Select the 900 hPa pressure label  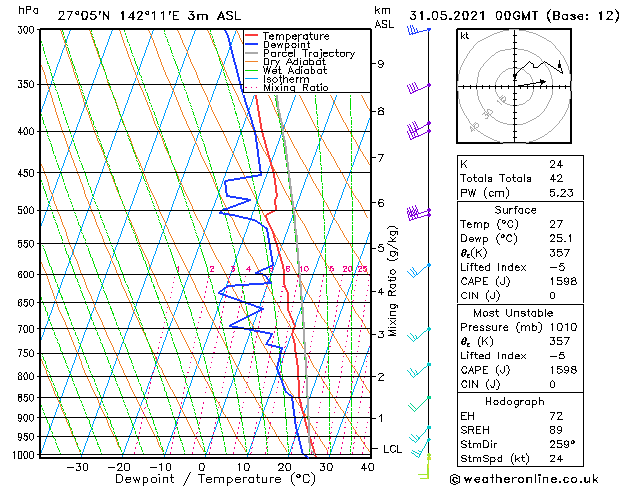click(28, 418)
